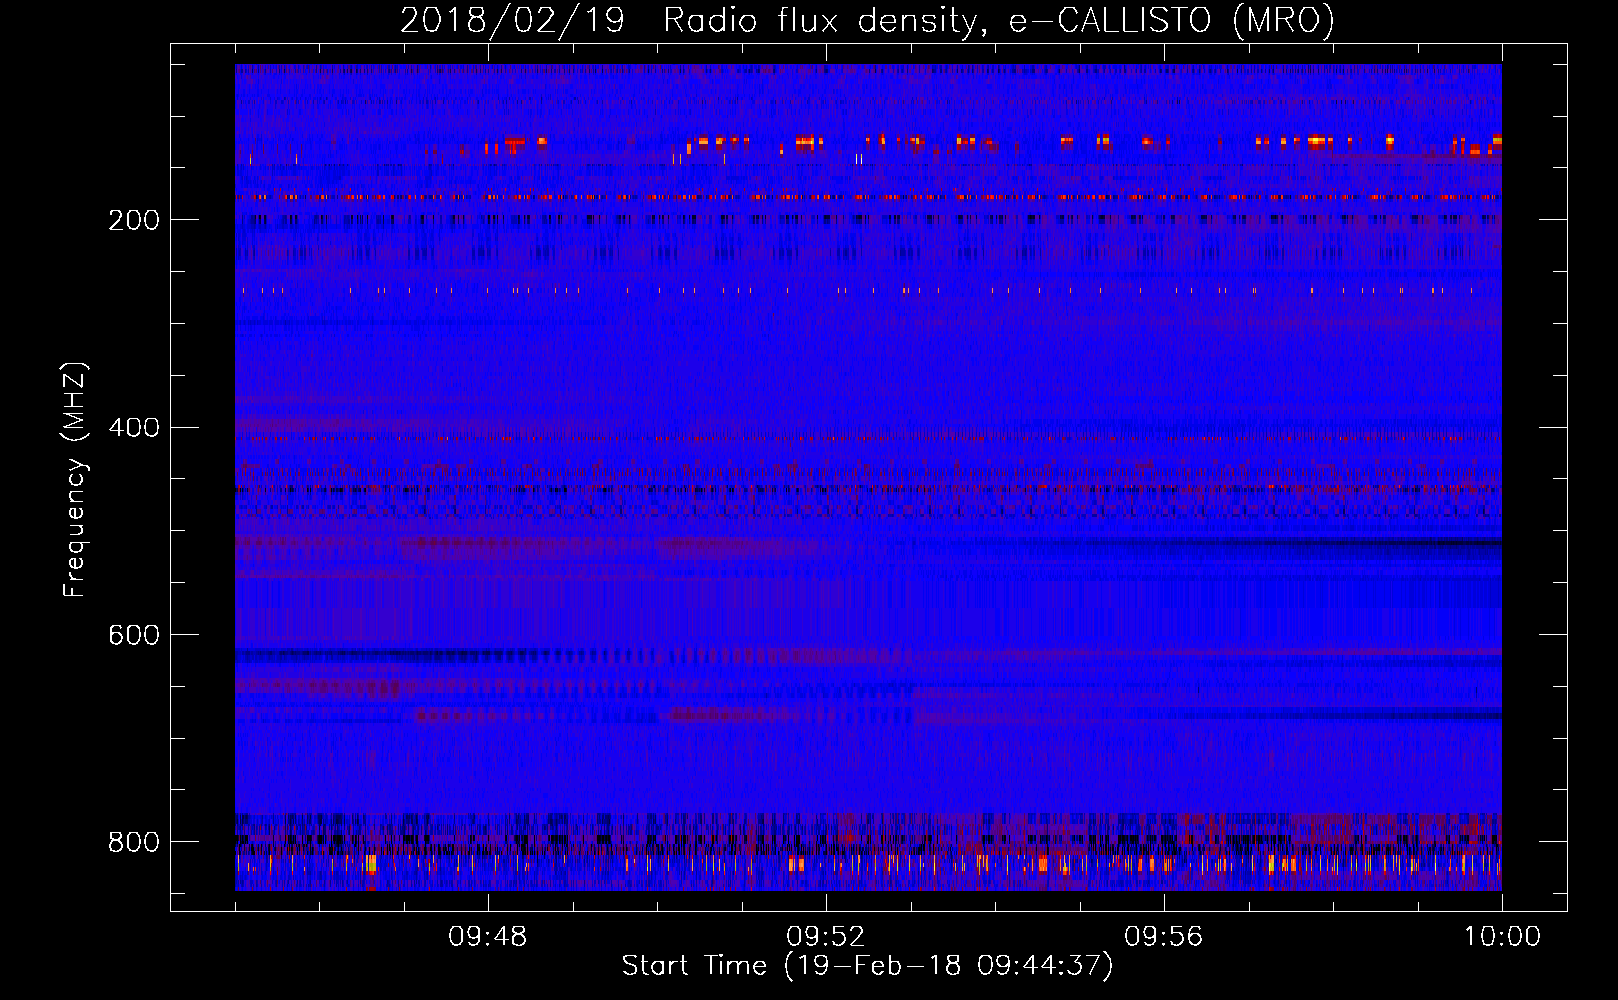Image resolution: width=1618 pixels, height=1000 pixels.
Task: Click the 800 frequency tick label
Action: click(x=134, y=842)
